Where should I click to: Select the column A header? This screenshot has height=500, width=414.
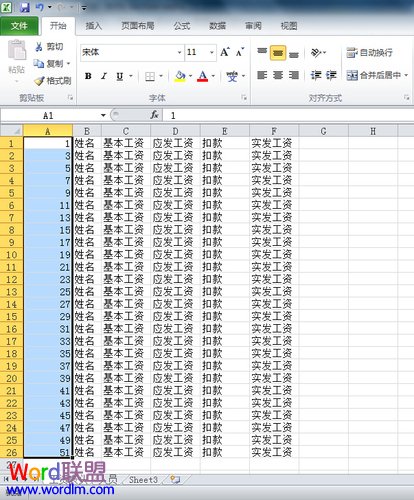[48, 131]
